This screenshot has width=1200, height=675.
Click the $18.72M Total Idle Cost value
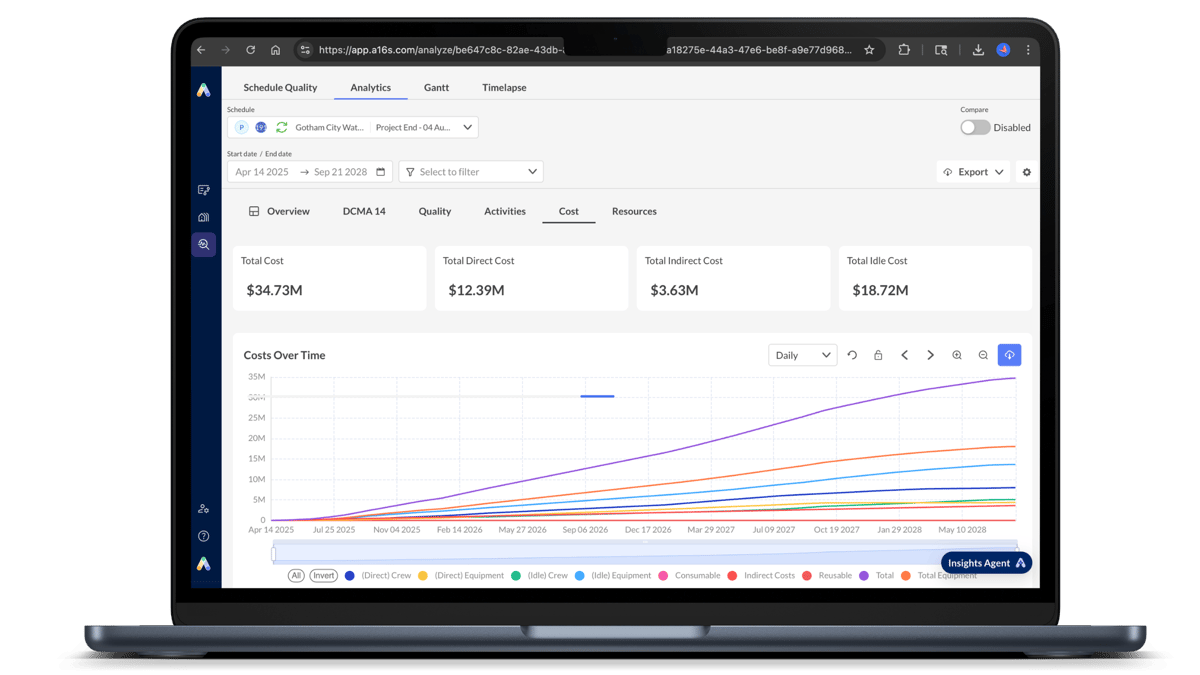point(880,291)
